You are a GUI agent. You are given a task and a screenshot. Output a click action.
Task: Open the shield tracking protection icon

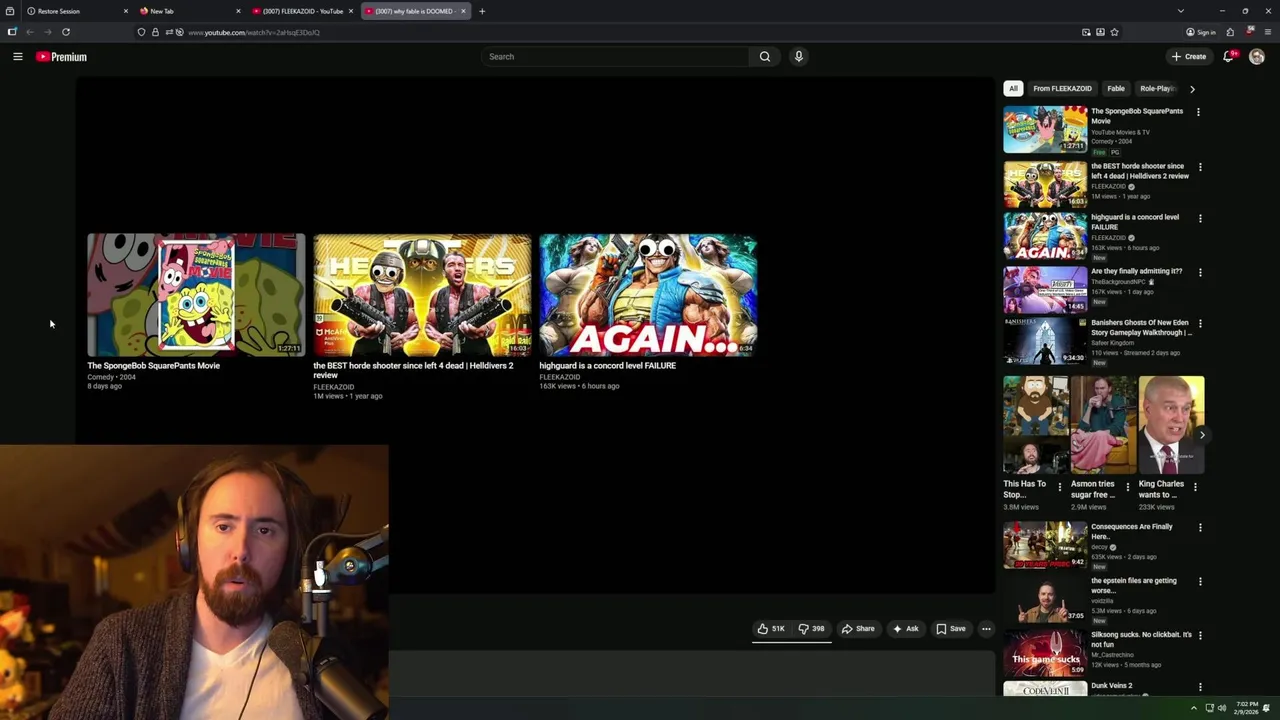[x=141, y=32]
